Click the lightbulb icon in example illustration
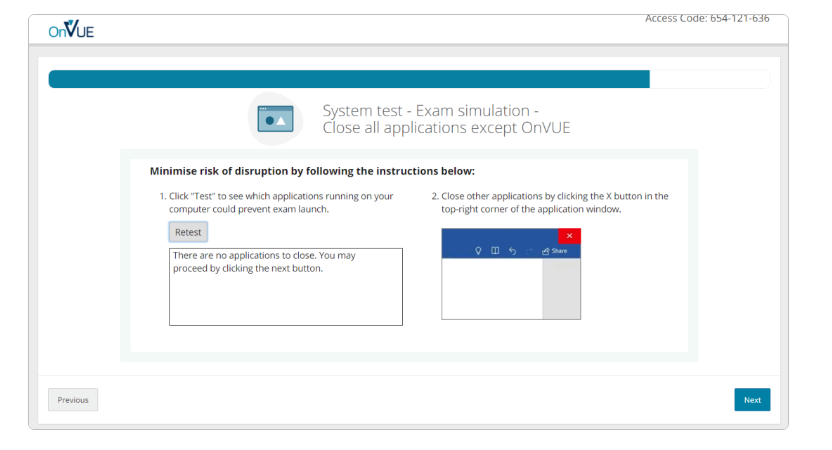 [x=478, y=251]
